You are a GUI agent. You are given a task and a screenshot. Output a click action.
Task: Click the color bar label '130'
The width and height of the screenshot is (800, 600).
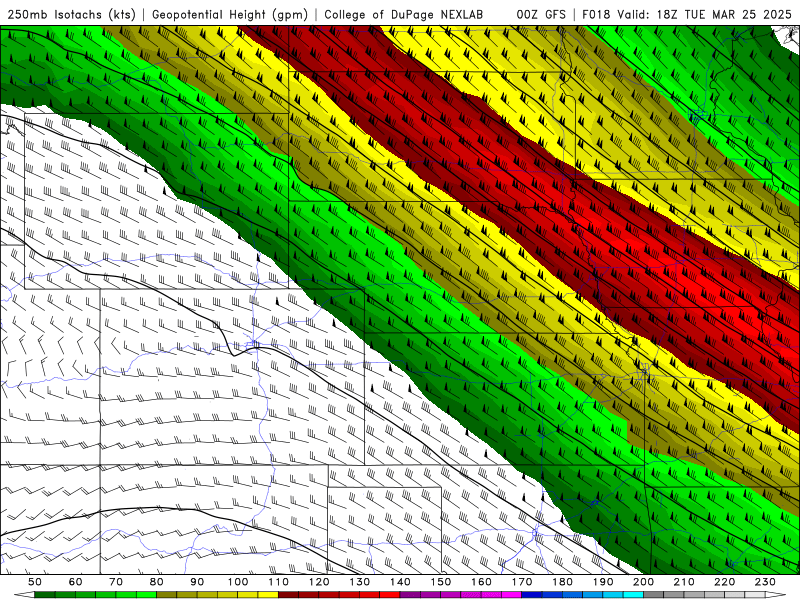point(359,582)
